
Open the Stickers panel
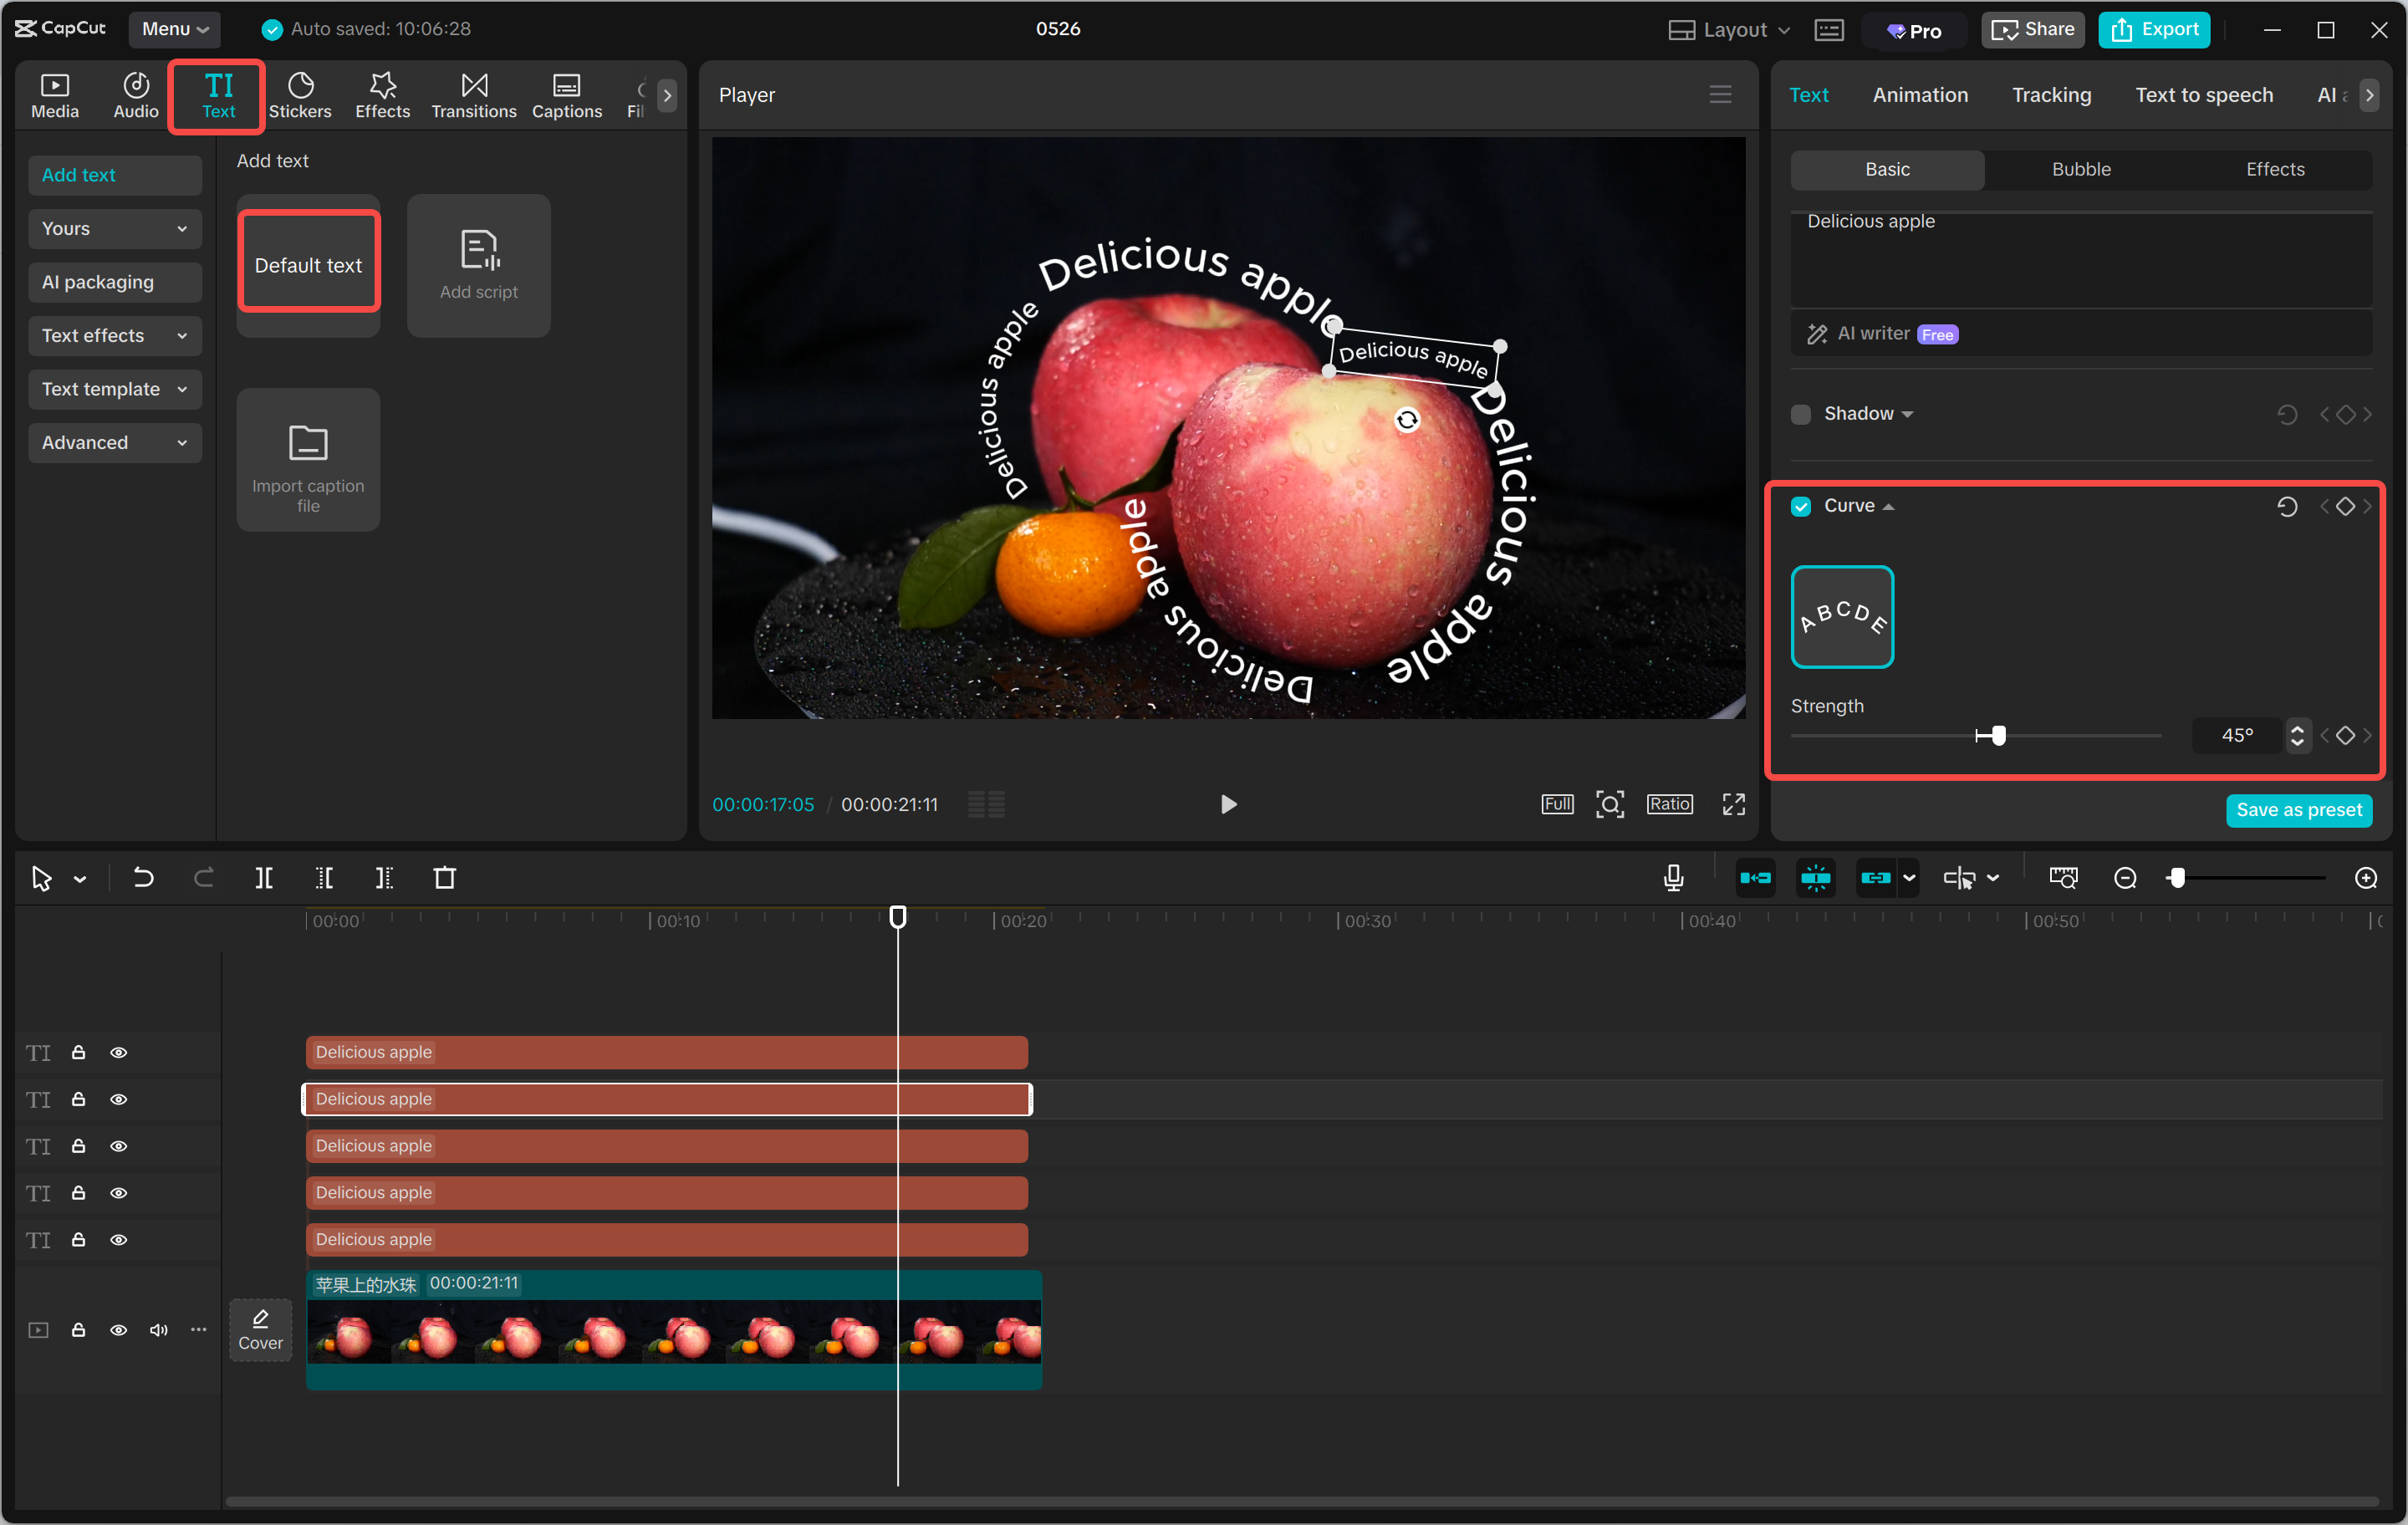pos(300,95)
